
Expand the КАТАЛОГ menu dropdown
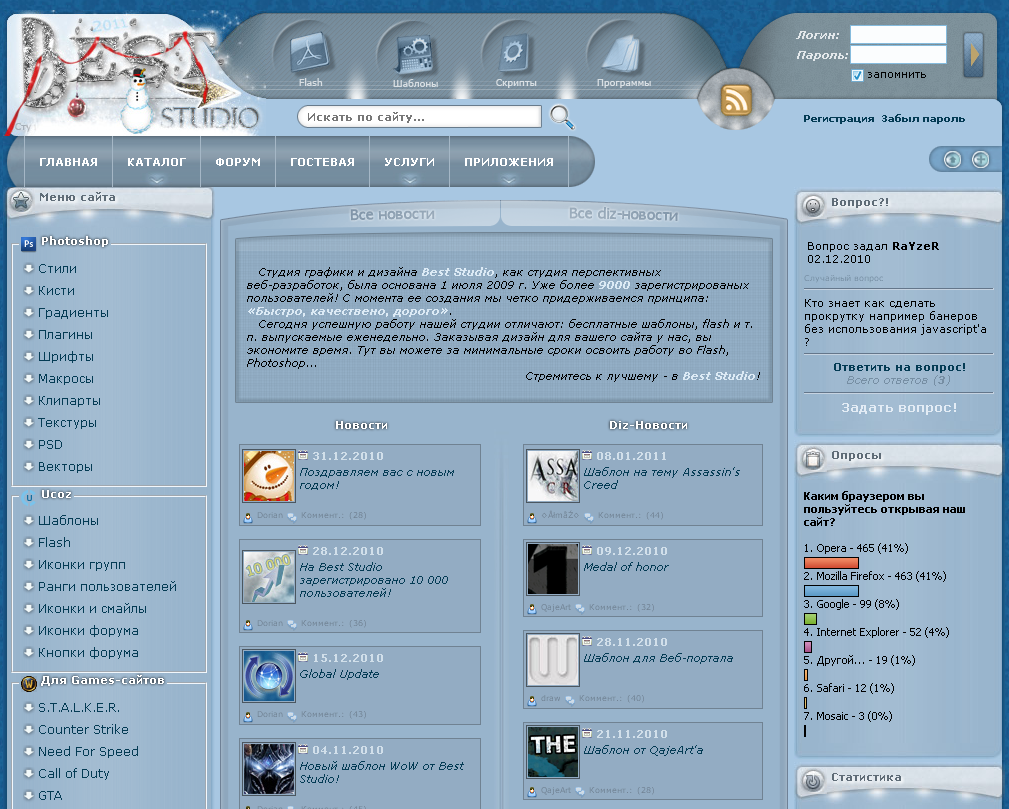click(x=156, y=162)
